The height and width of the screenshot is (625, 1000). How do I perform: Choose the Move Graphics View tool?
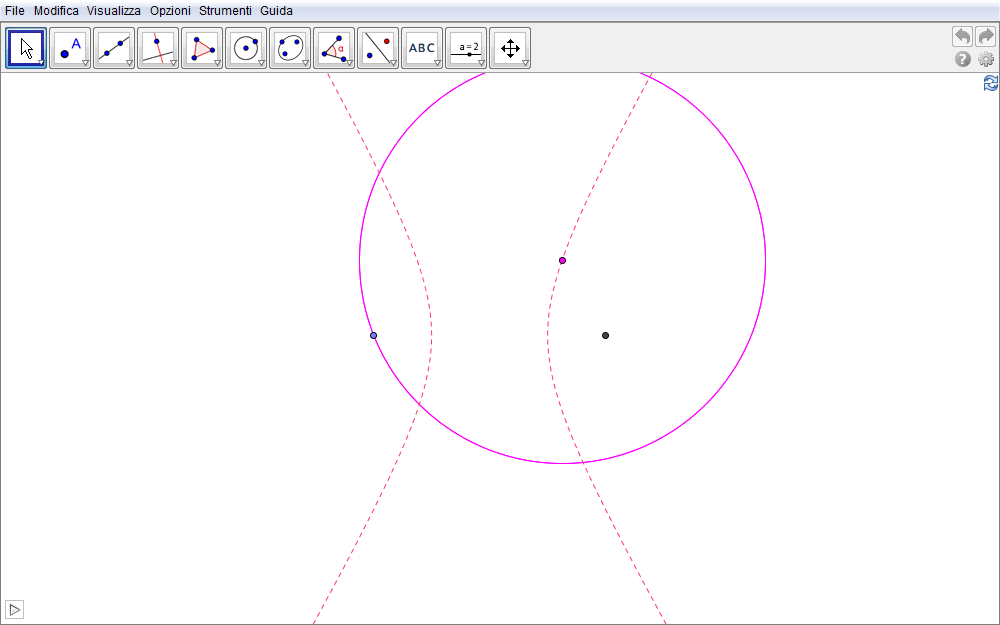pyautogui.click(x=510, y=48)
